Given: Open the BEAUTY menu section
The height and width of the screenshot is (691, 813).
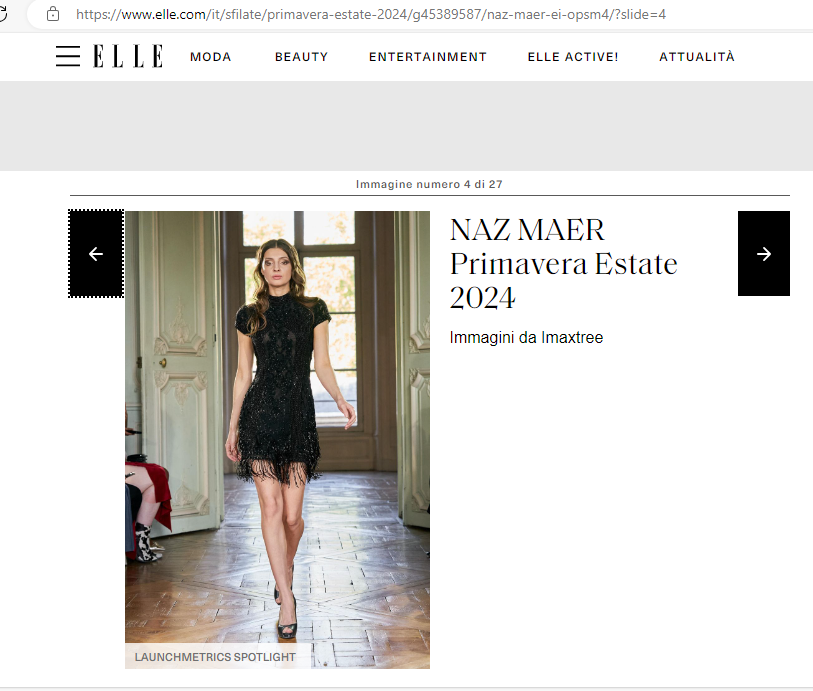Looking at the screenshot, I should (301, 57).
